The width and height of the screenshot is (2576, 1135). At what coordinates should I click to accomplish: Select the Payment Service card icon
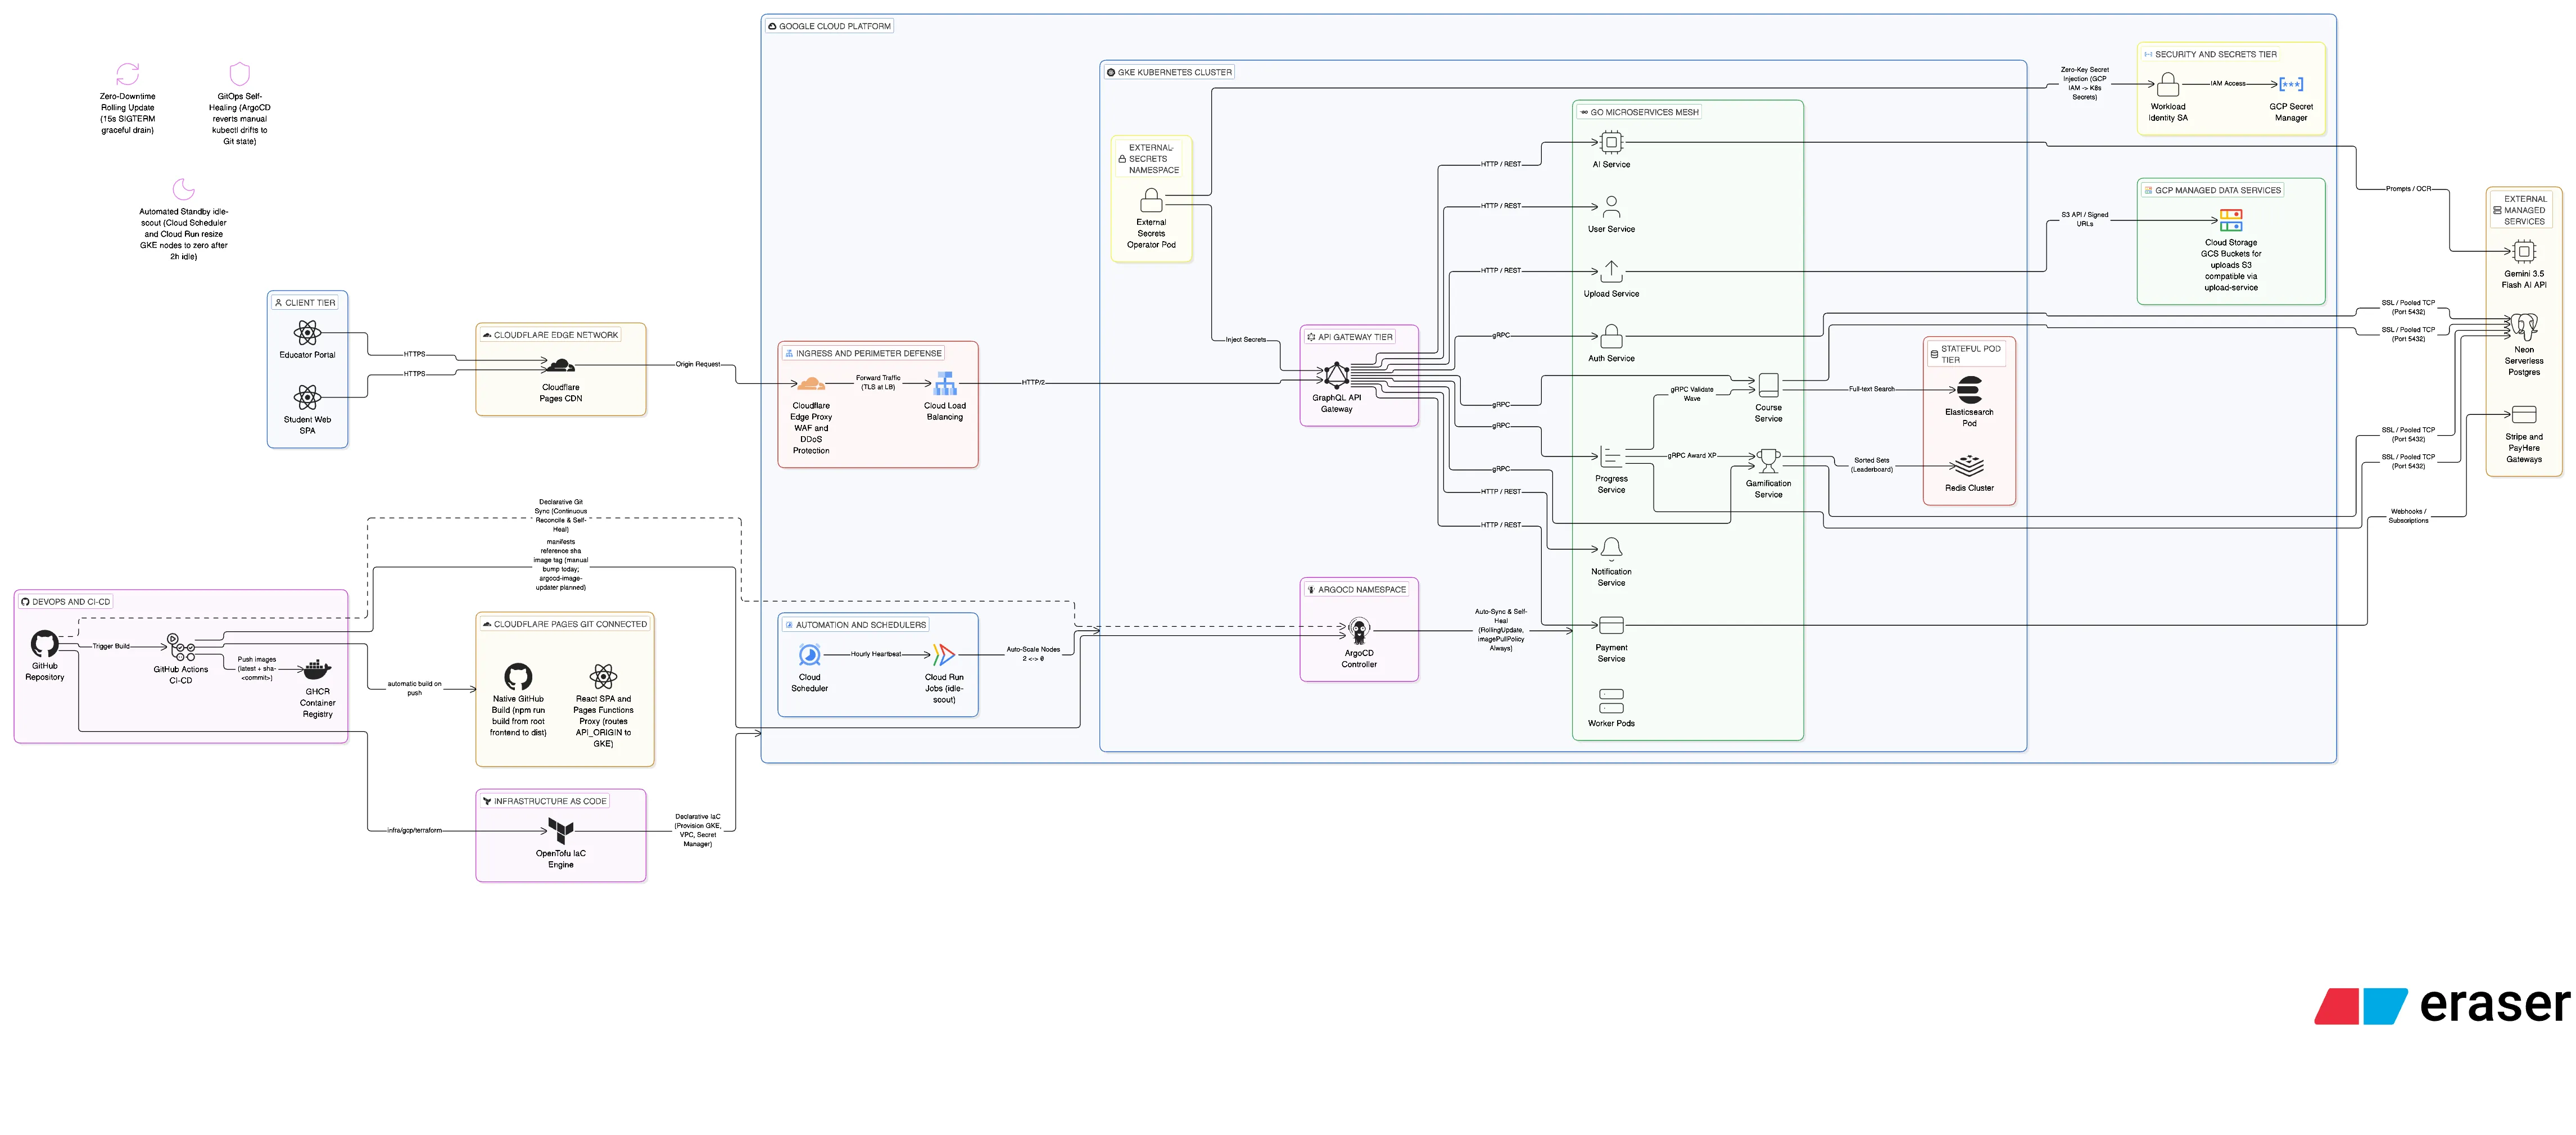point(1611,626)
